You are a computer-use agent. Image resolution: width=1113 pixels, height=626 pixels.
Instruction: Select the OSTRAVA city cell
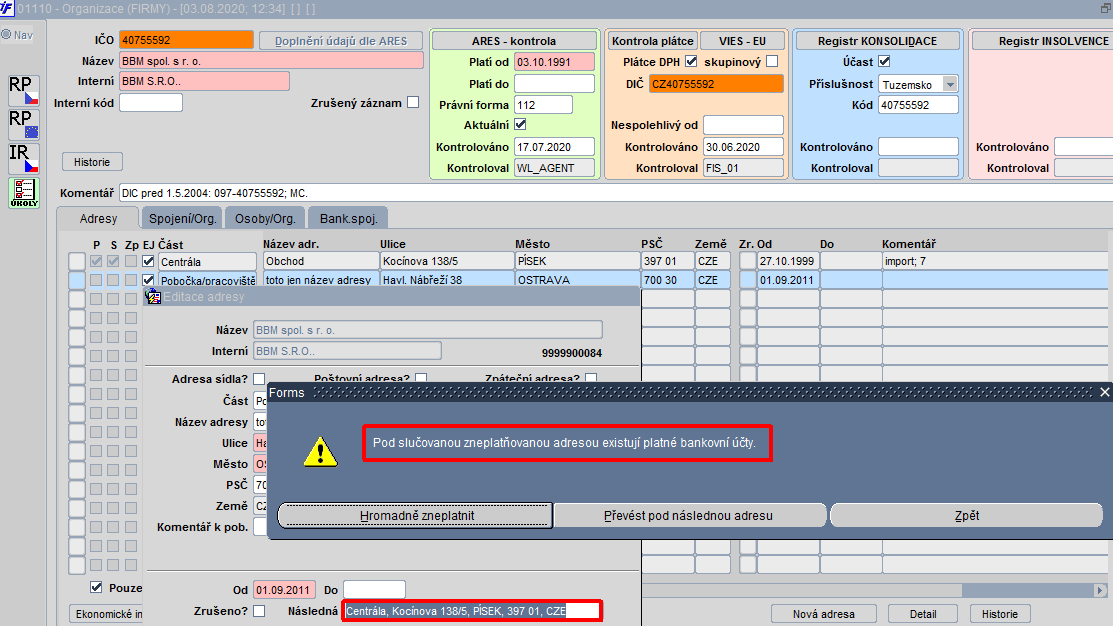click(577, 280)
